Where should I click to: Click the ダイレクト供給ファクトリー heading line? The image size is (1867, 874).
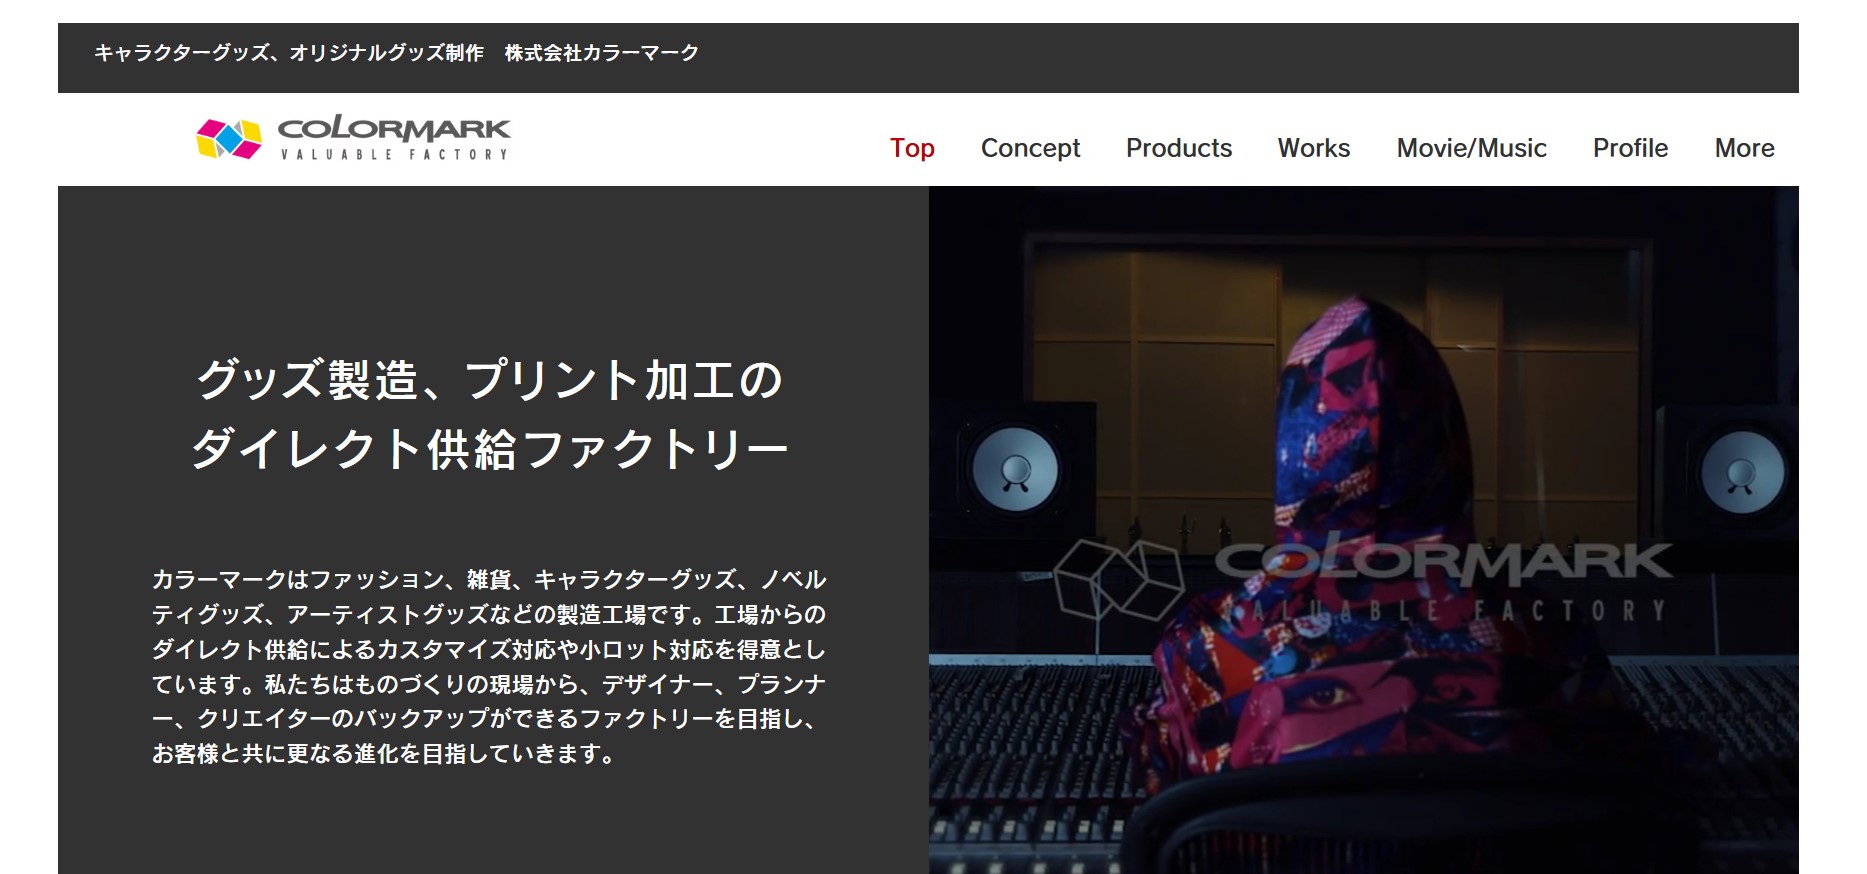coord(489,449)
